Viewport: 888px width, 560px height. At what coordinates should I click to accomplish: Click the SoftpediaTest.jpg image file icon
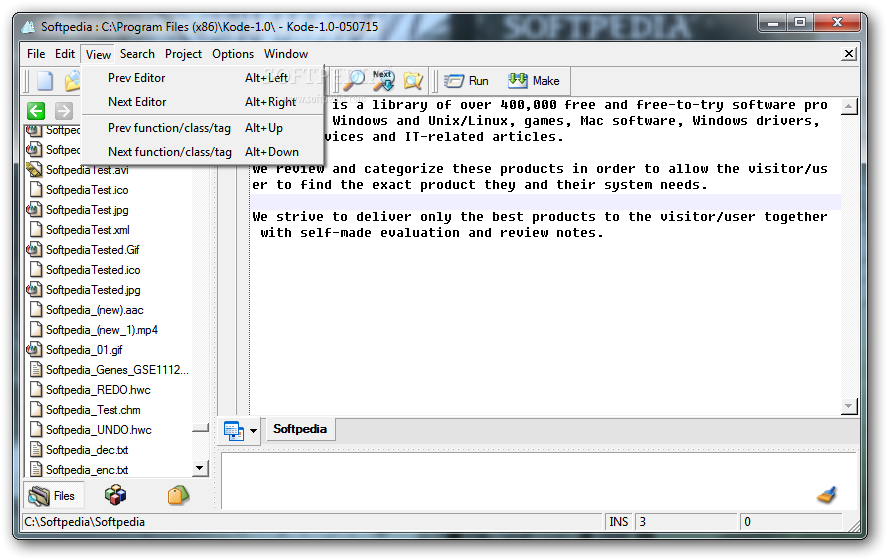[x=34, y=210]
